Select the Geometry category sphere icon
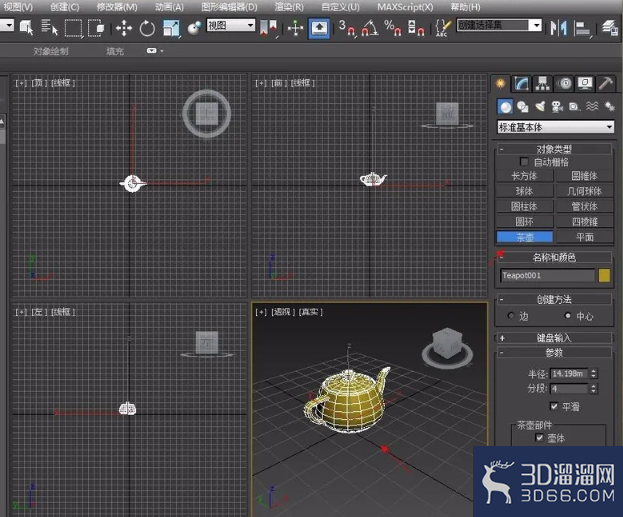The image size is (623, 517). point(505,106)
